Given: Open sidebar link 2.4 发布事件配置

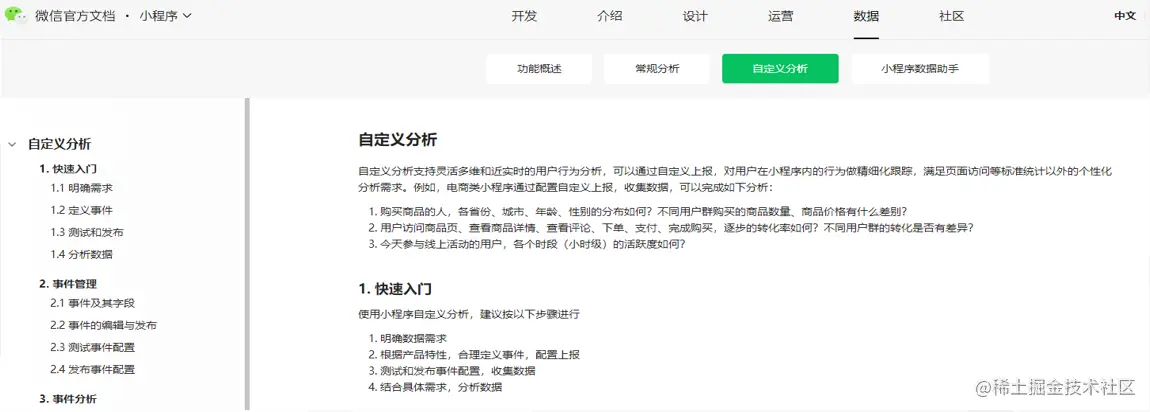Looking at the screenshot, I should pos(92,369).
